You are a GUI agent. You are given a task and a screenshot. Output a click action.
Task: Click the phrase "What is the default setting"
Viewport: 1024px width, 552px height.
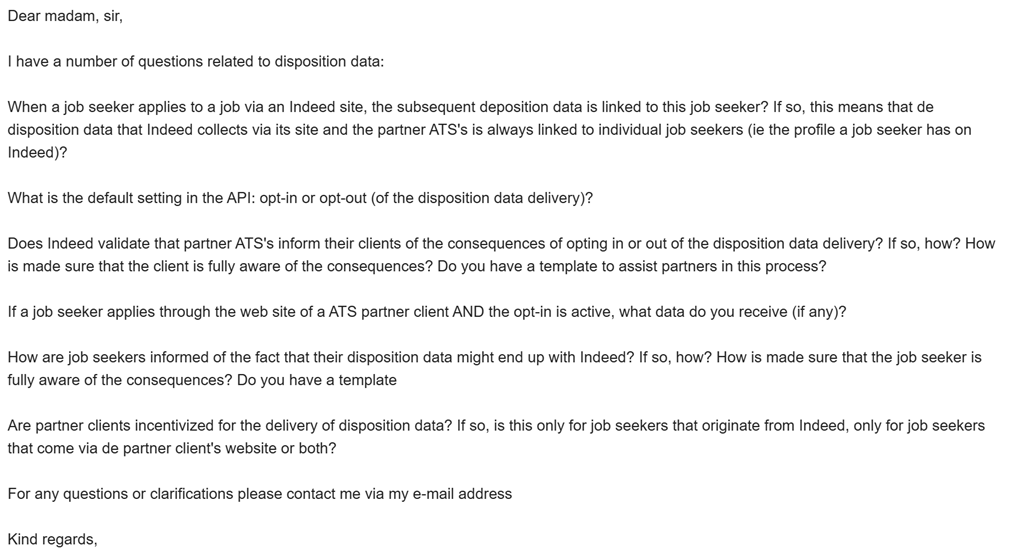(x=98, y=197)
